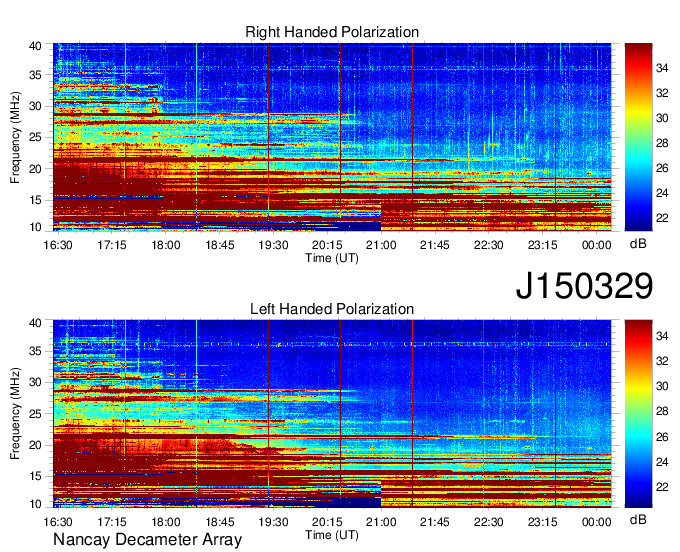Click the 34 dB value on Right Handed colorbar
Screen dimensions: 680x552
tap(662, 68)
